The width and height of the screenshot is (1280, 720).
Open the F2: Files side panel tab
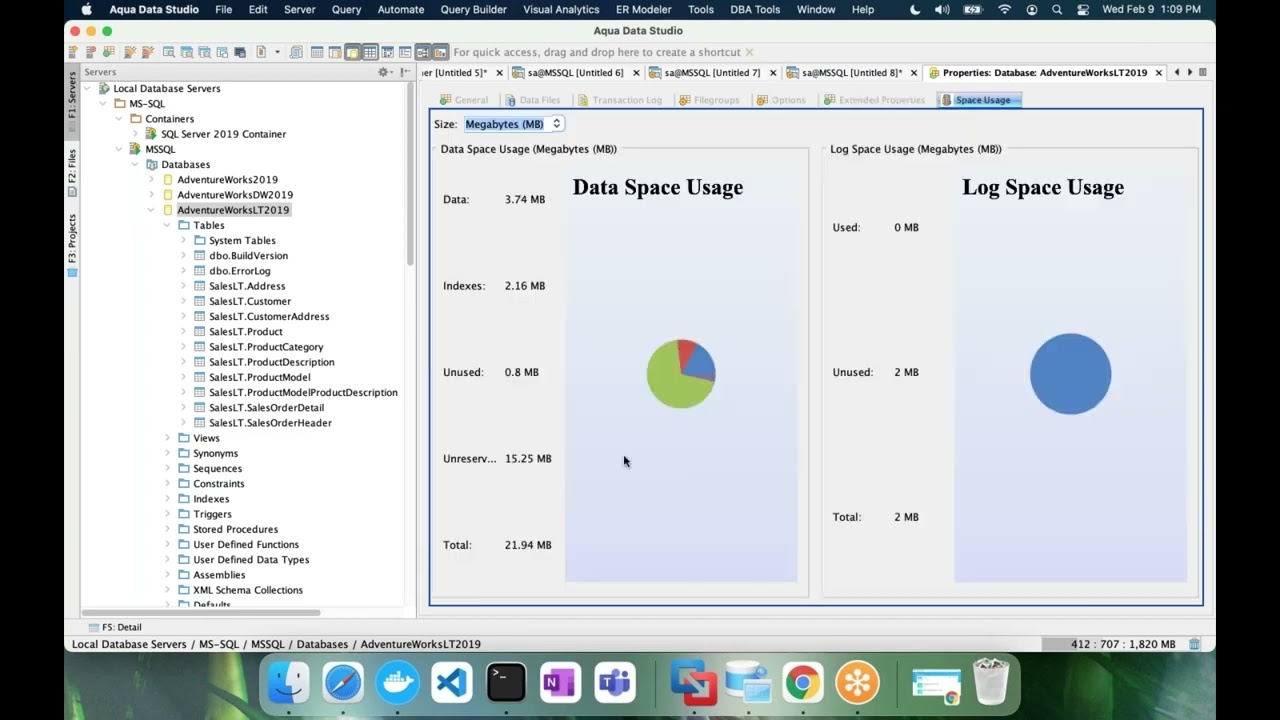pyautogui.click(x=72, y=173)
